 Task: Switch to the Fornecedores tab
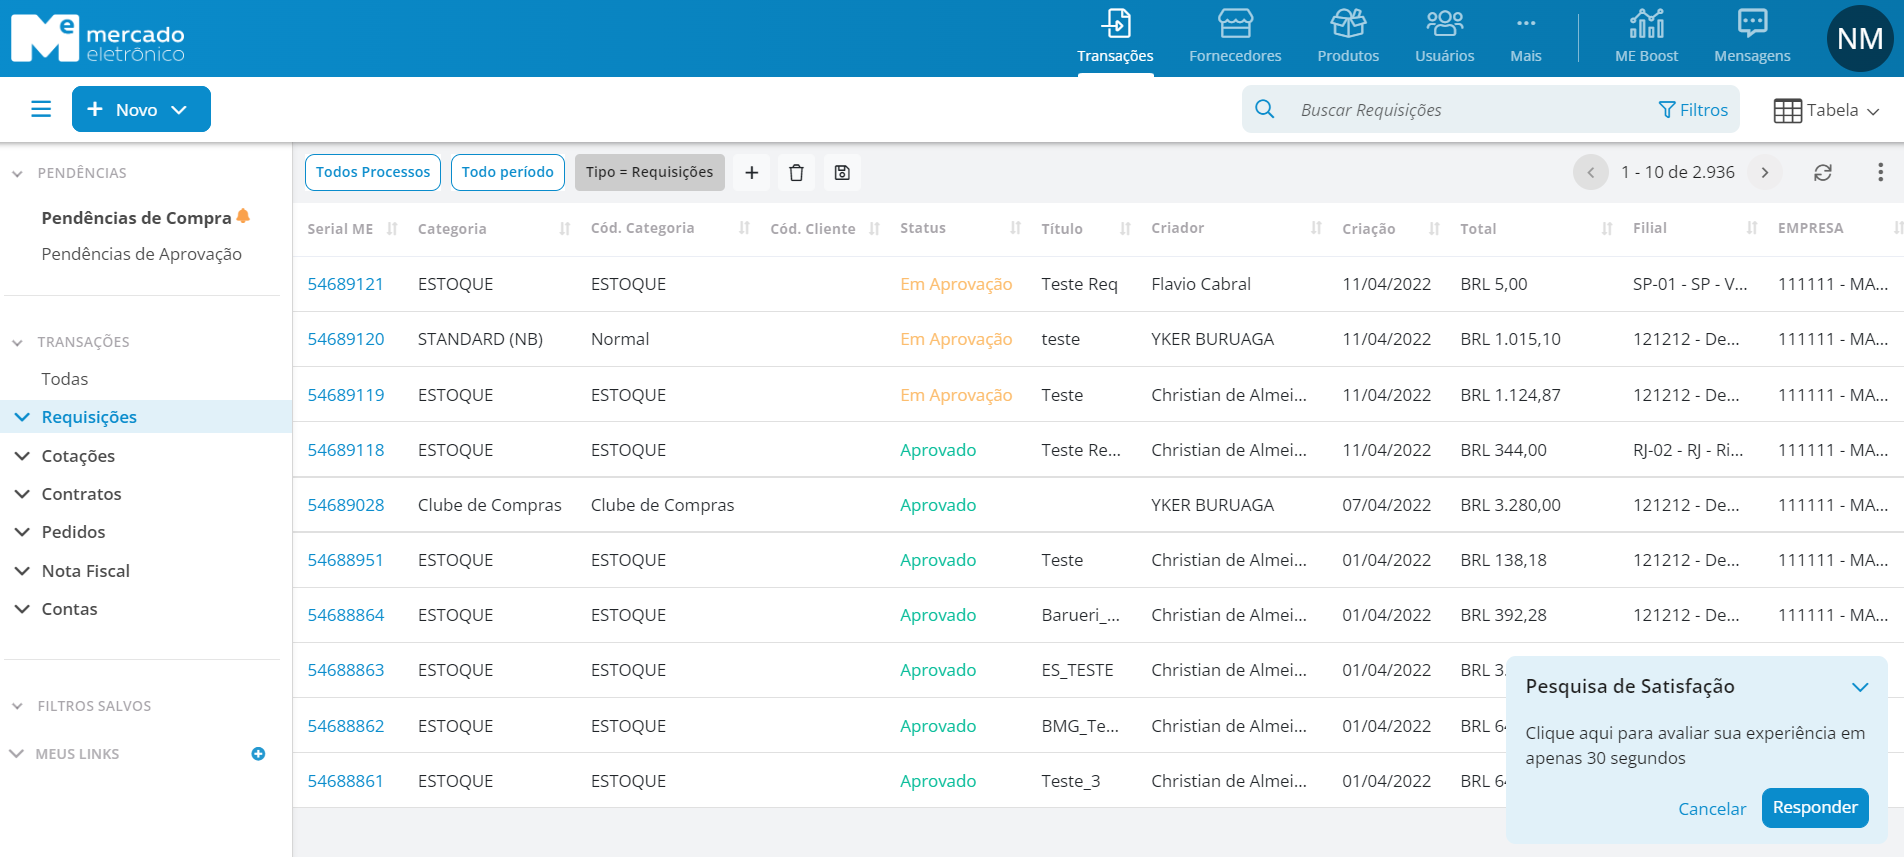pos(1235,37)
